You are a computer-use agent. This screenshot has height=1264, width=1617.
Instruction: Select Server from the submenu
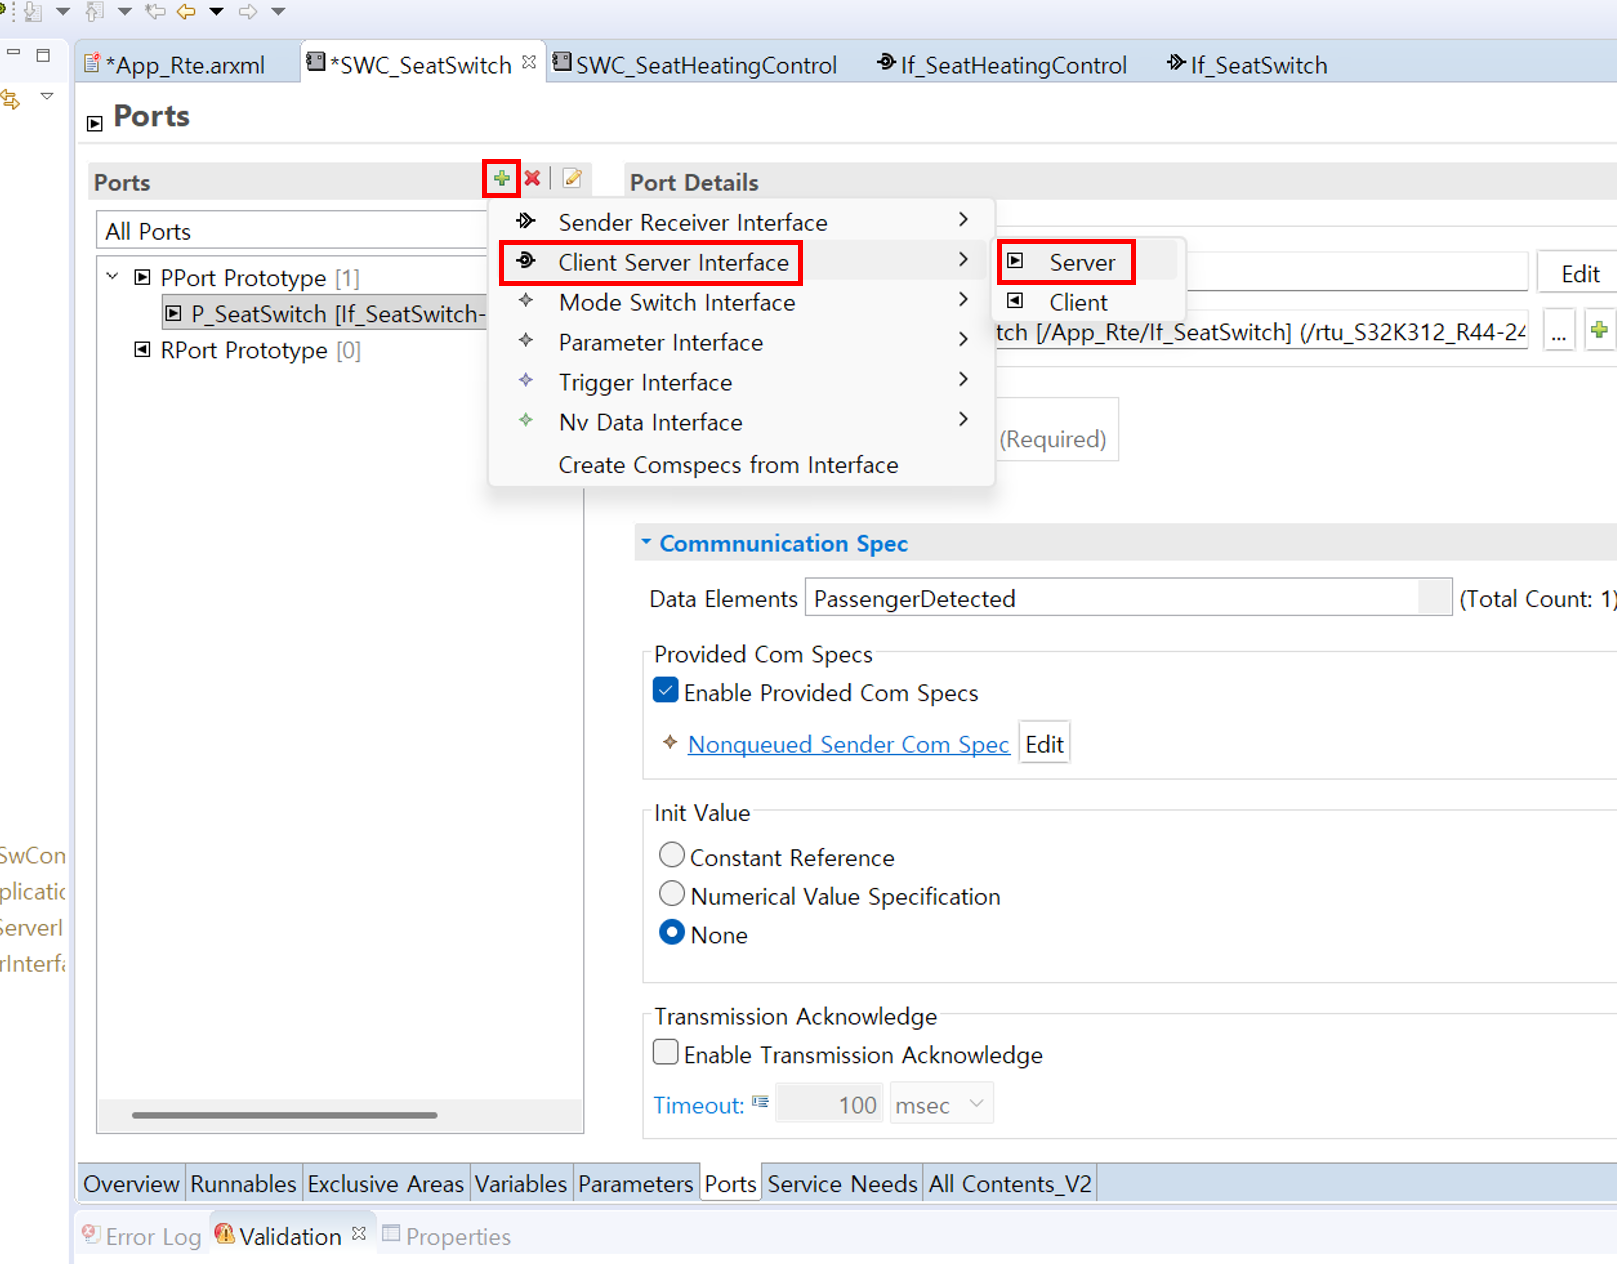[x=1080, y=262]
